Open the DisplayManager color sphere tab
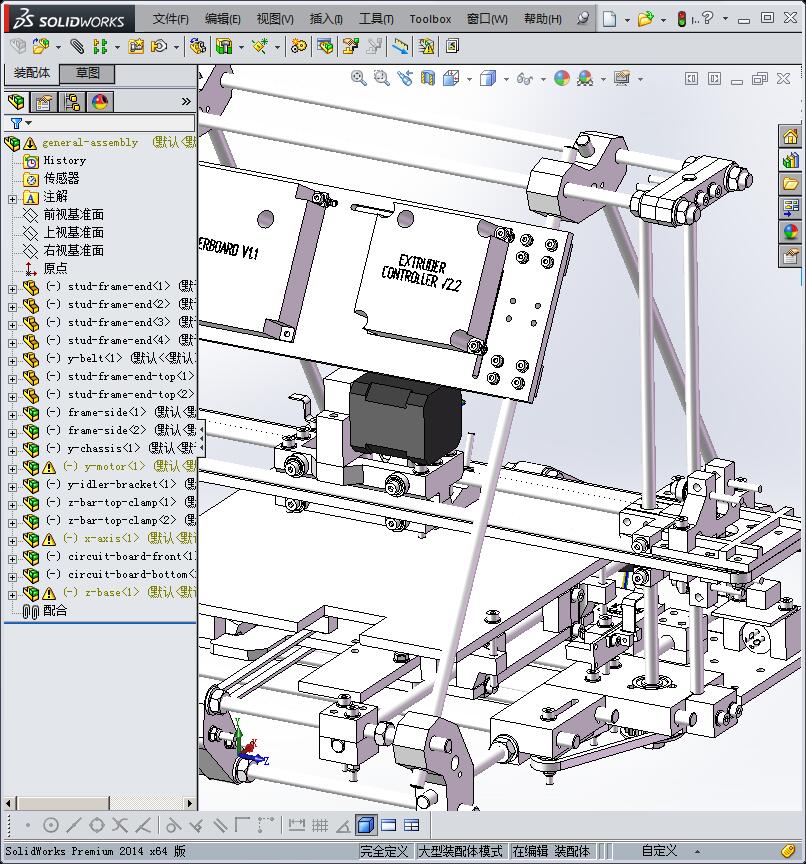Screen dimensions: 806x864 (x=100, y=102)
